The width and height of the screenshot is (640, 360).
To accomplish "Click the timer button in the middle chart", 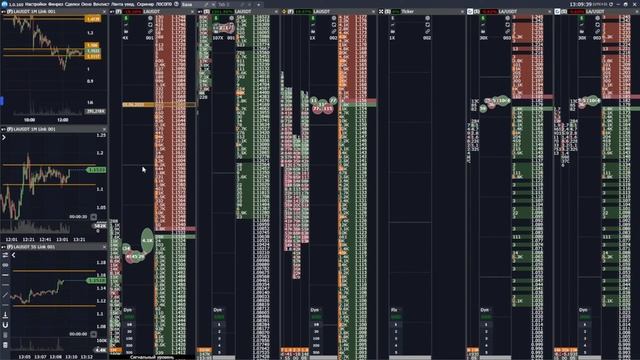I will [93, 217].
